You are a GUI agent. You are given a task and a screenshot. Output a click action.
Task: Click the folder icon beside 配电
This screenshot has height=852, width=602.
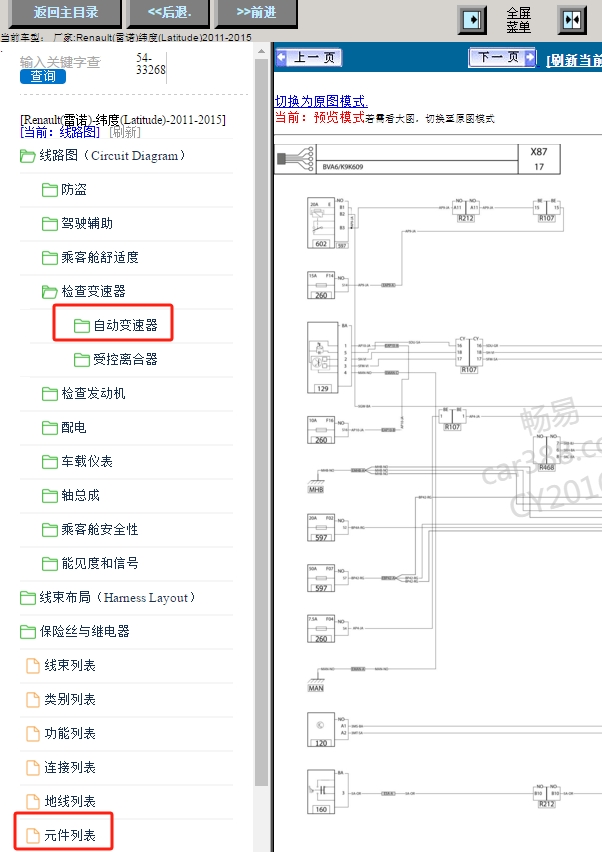click(x=49, y=427)
